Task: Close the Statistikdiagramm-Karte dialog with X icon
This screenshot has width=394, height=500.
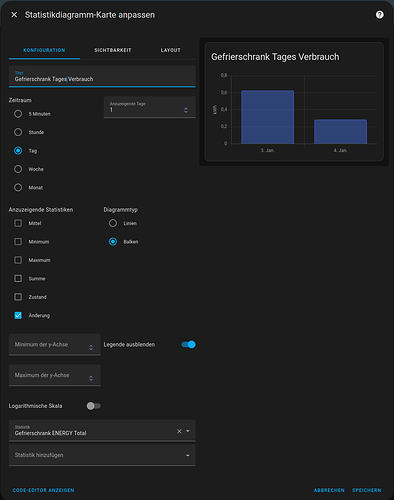Action: pyautogui.click(x=14, y=15)
